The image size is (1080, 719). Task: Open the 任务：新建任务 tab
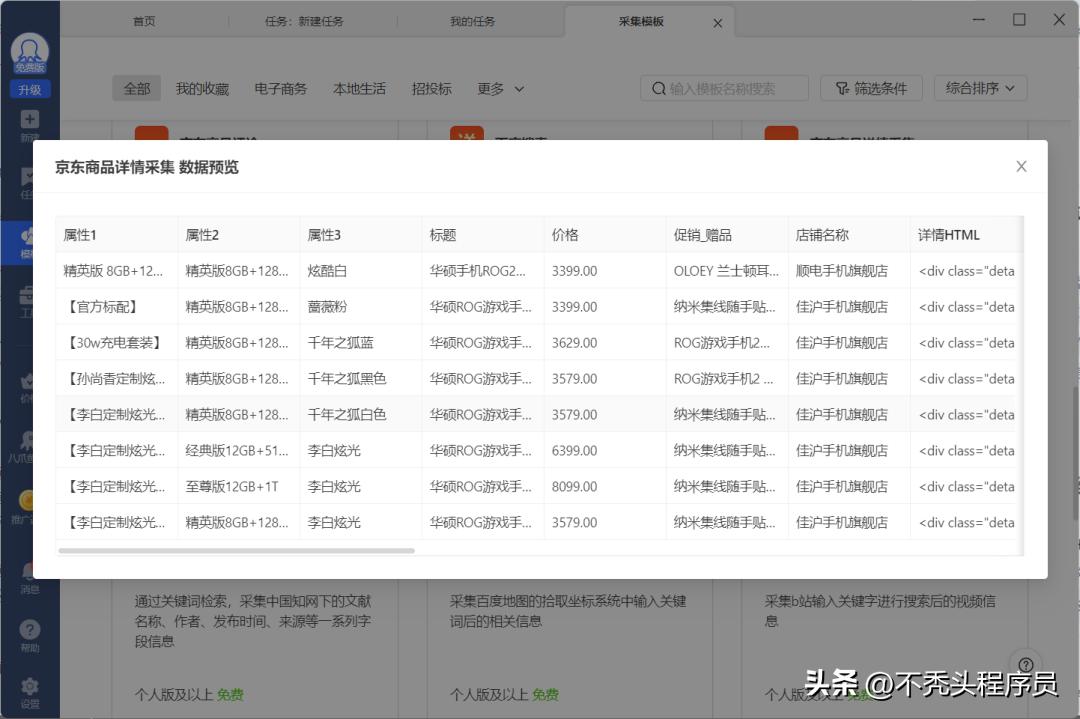(x=304, y=22)
